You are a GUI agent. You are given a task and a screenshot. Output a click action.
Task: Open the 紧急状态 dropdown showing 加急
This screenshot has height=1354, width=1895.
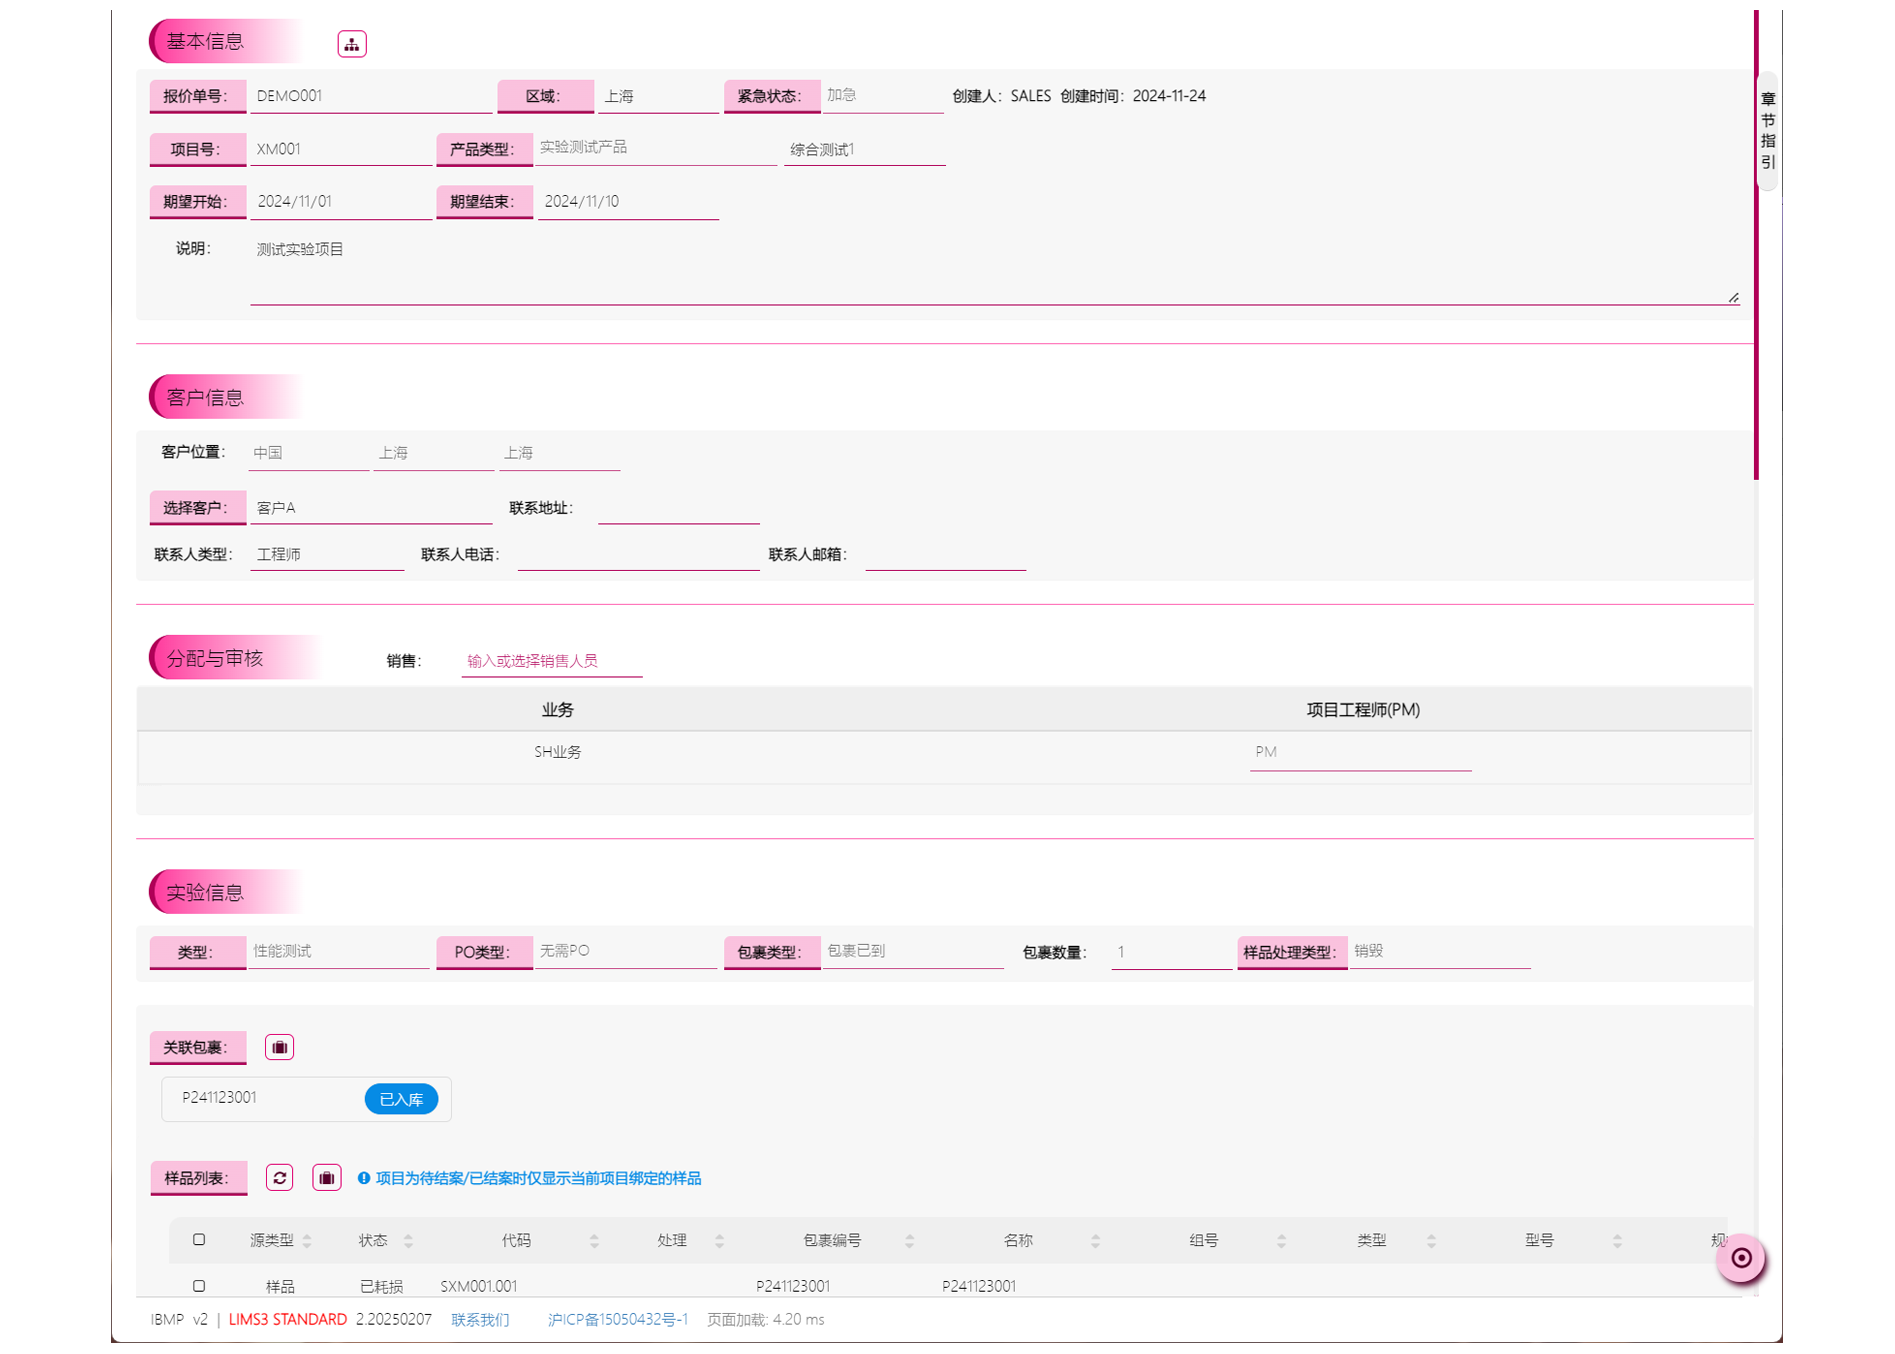tap(881, 96)
